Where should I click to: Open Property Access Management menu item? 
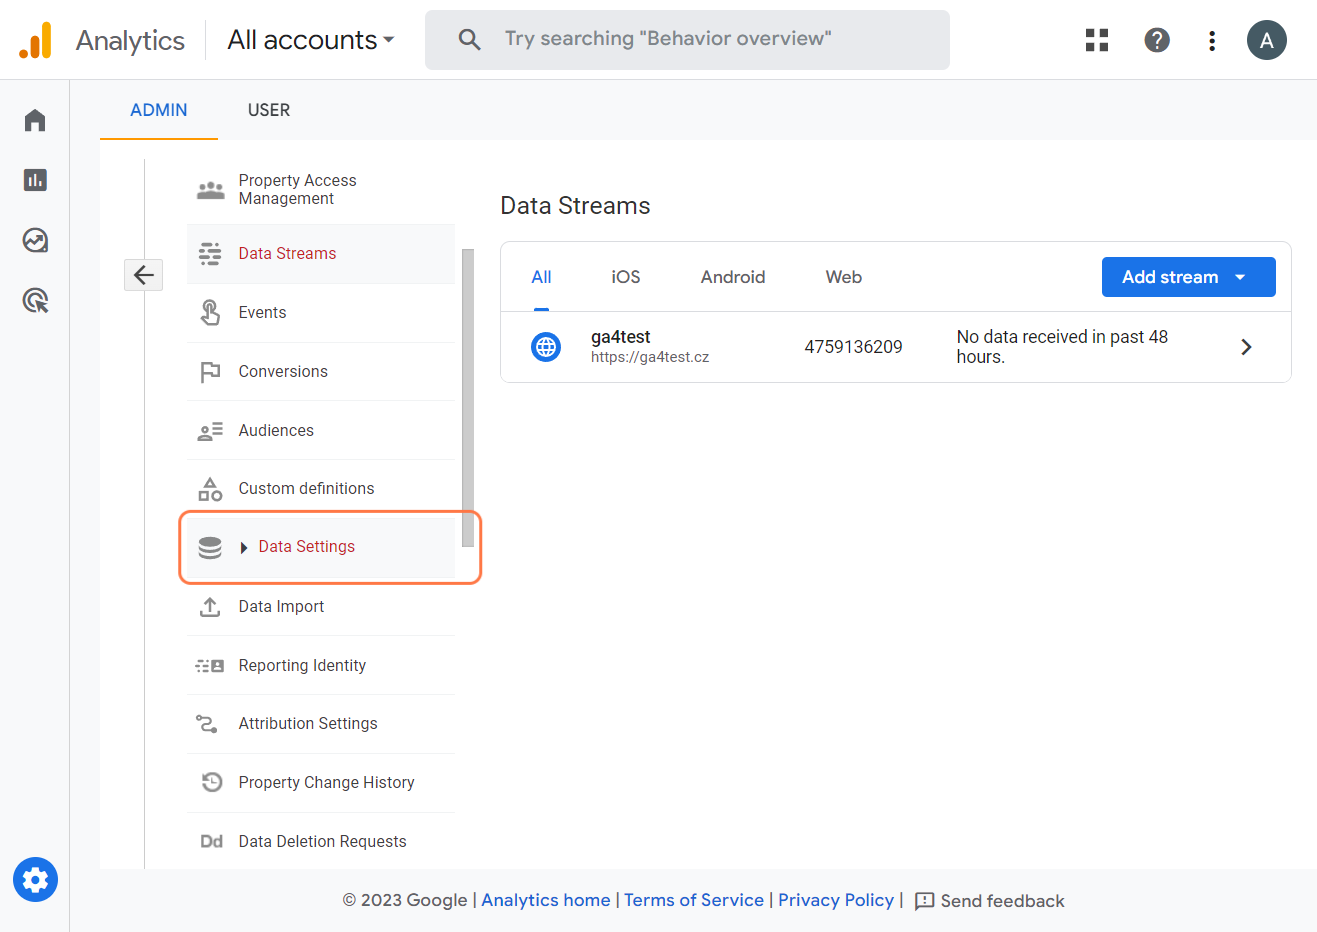(x=321, y=189)
